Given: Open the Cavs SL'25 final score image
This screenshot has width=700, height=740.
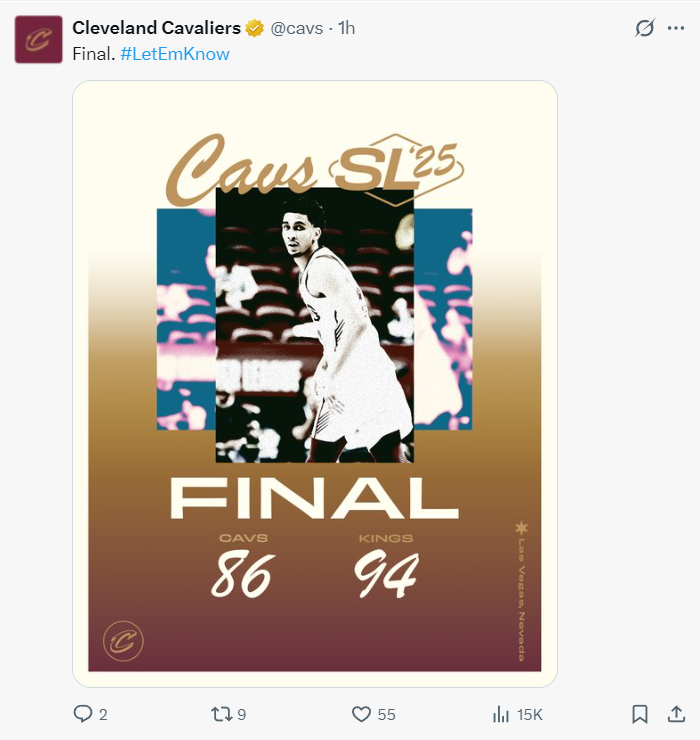Looking at the screenshot, I should pos(315,384).
